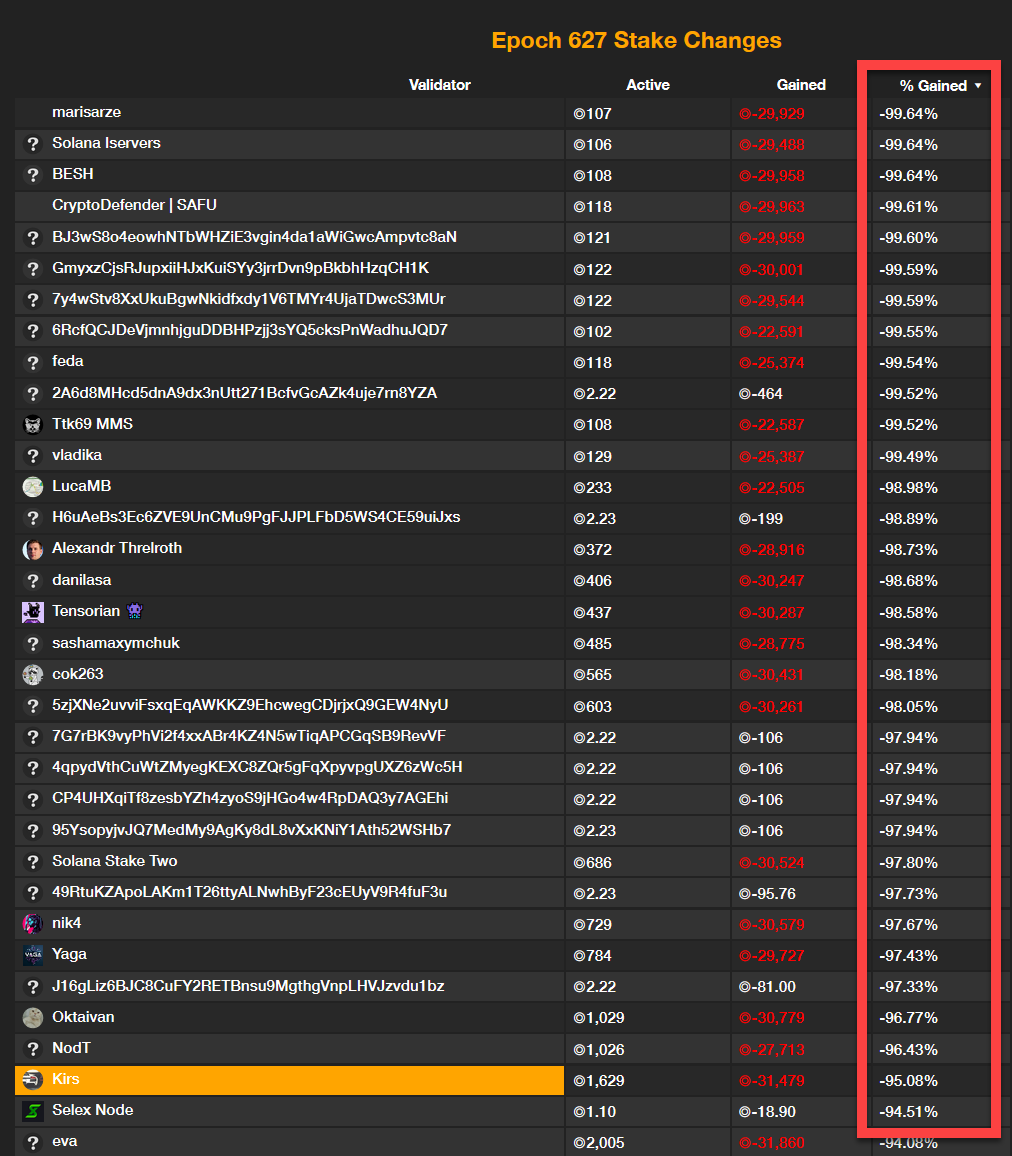Click the Yaga validator logo icon
Viewport: 1012px width, 1156px height.
32,955
